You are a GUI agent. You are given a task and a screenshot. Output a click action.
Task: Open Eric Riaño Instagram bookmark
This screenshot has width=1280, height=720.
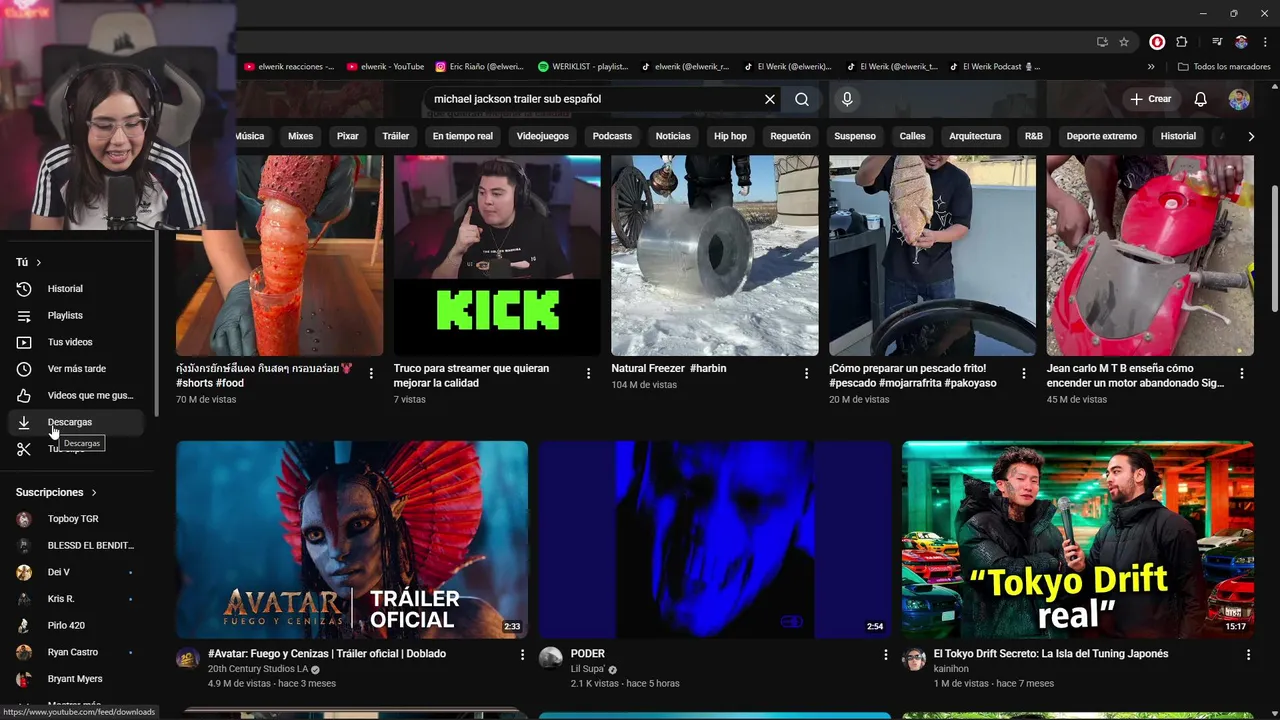479,67
